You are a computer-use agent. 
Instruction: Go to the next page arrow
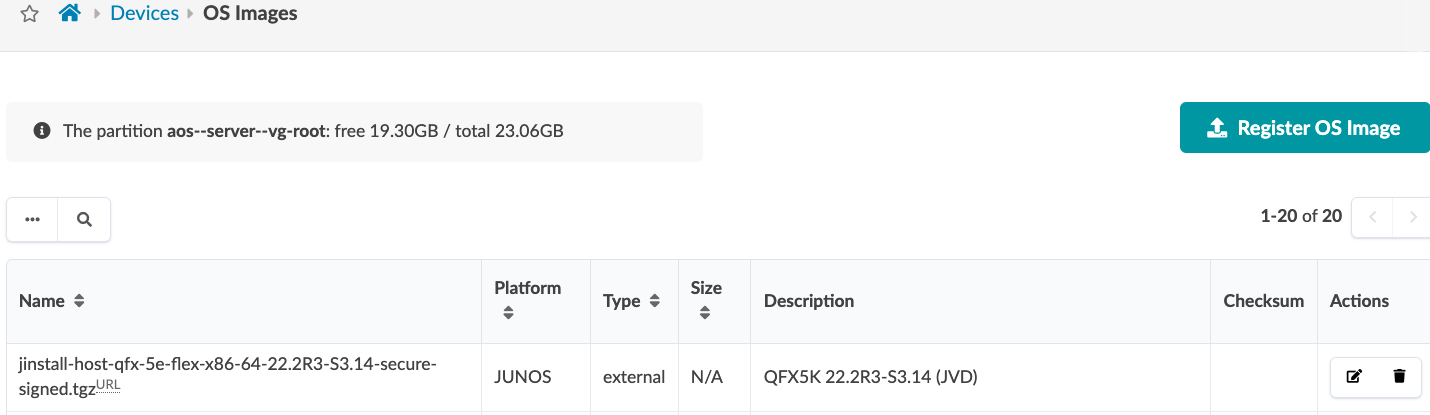(x=1412, y=217)
